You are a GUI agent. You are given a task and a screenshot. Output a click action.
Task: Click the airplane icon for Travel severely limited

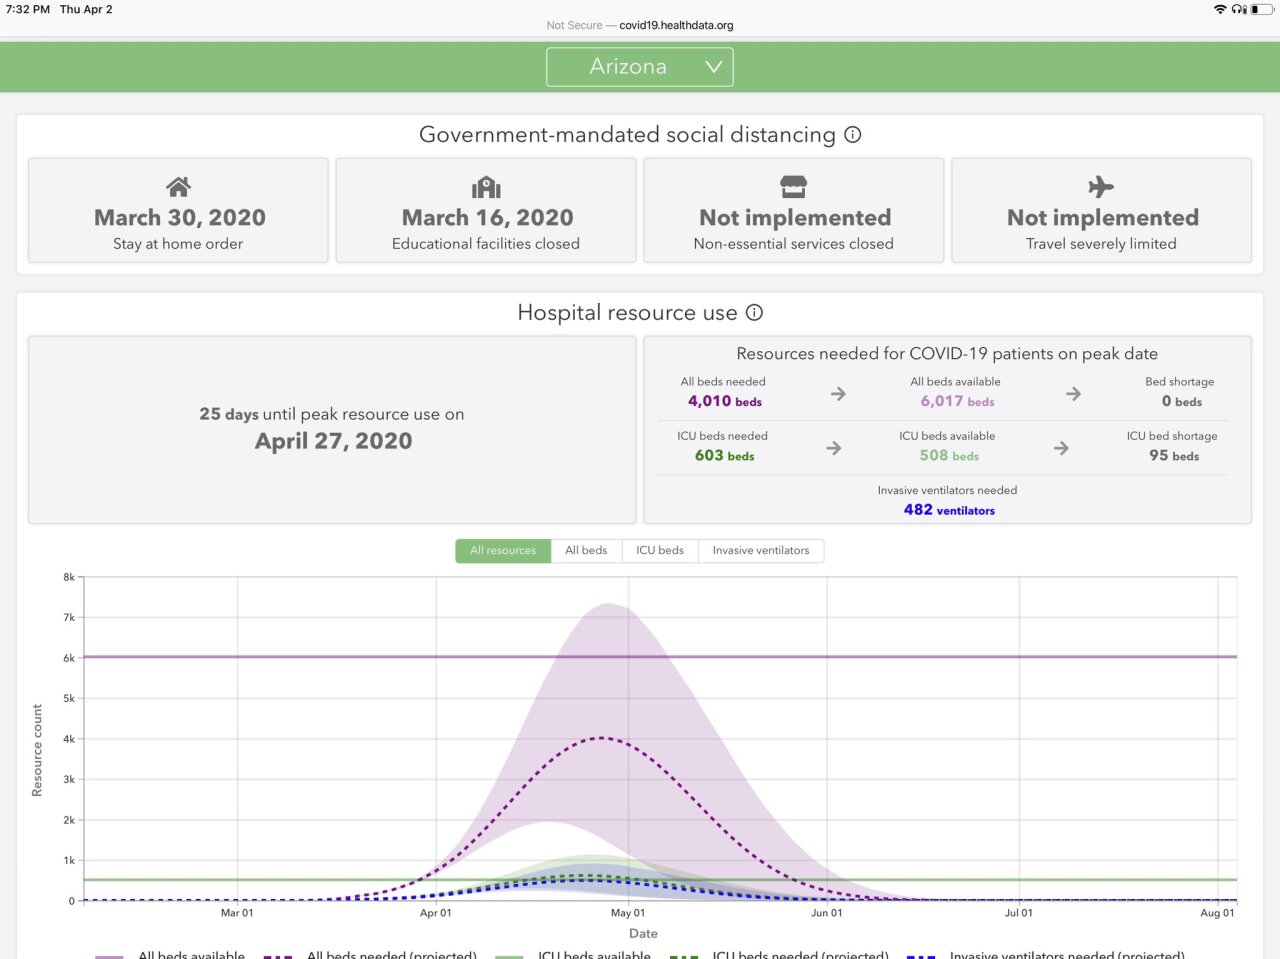1101,187
